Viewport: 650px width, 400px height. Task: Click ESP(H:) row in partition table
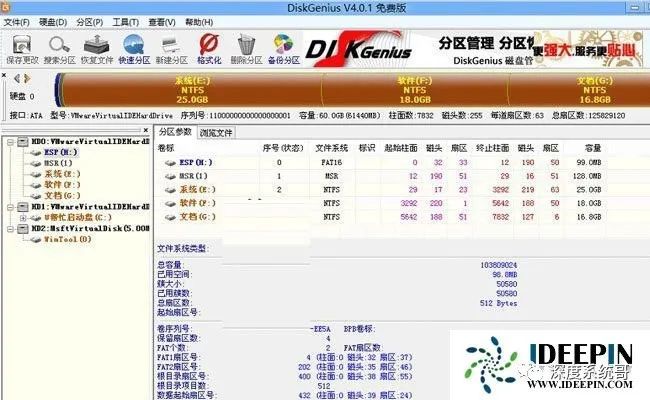[379, 162]
